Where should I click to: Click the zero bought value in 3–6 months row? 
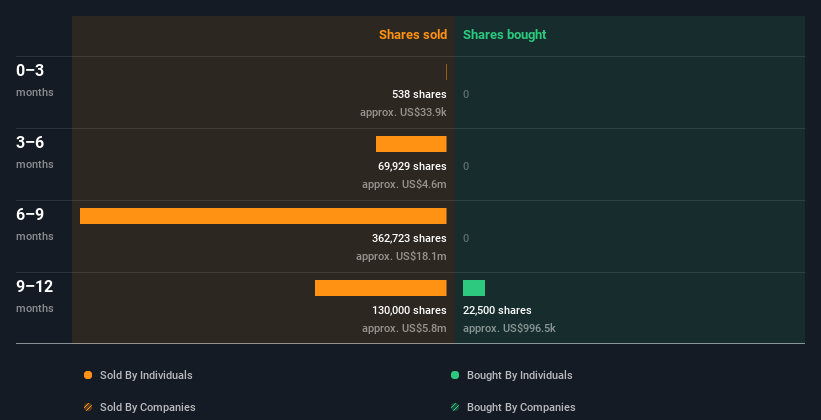click(x=466, y=166)
